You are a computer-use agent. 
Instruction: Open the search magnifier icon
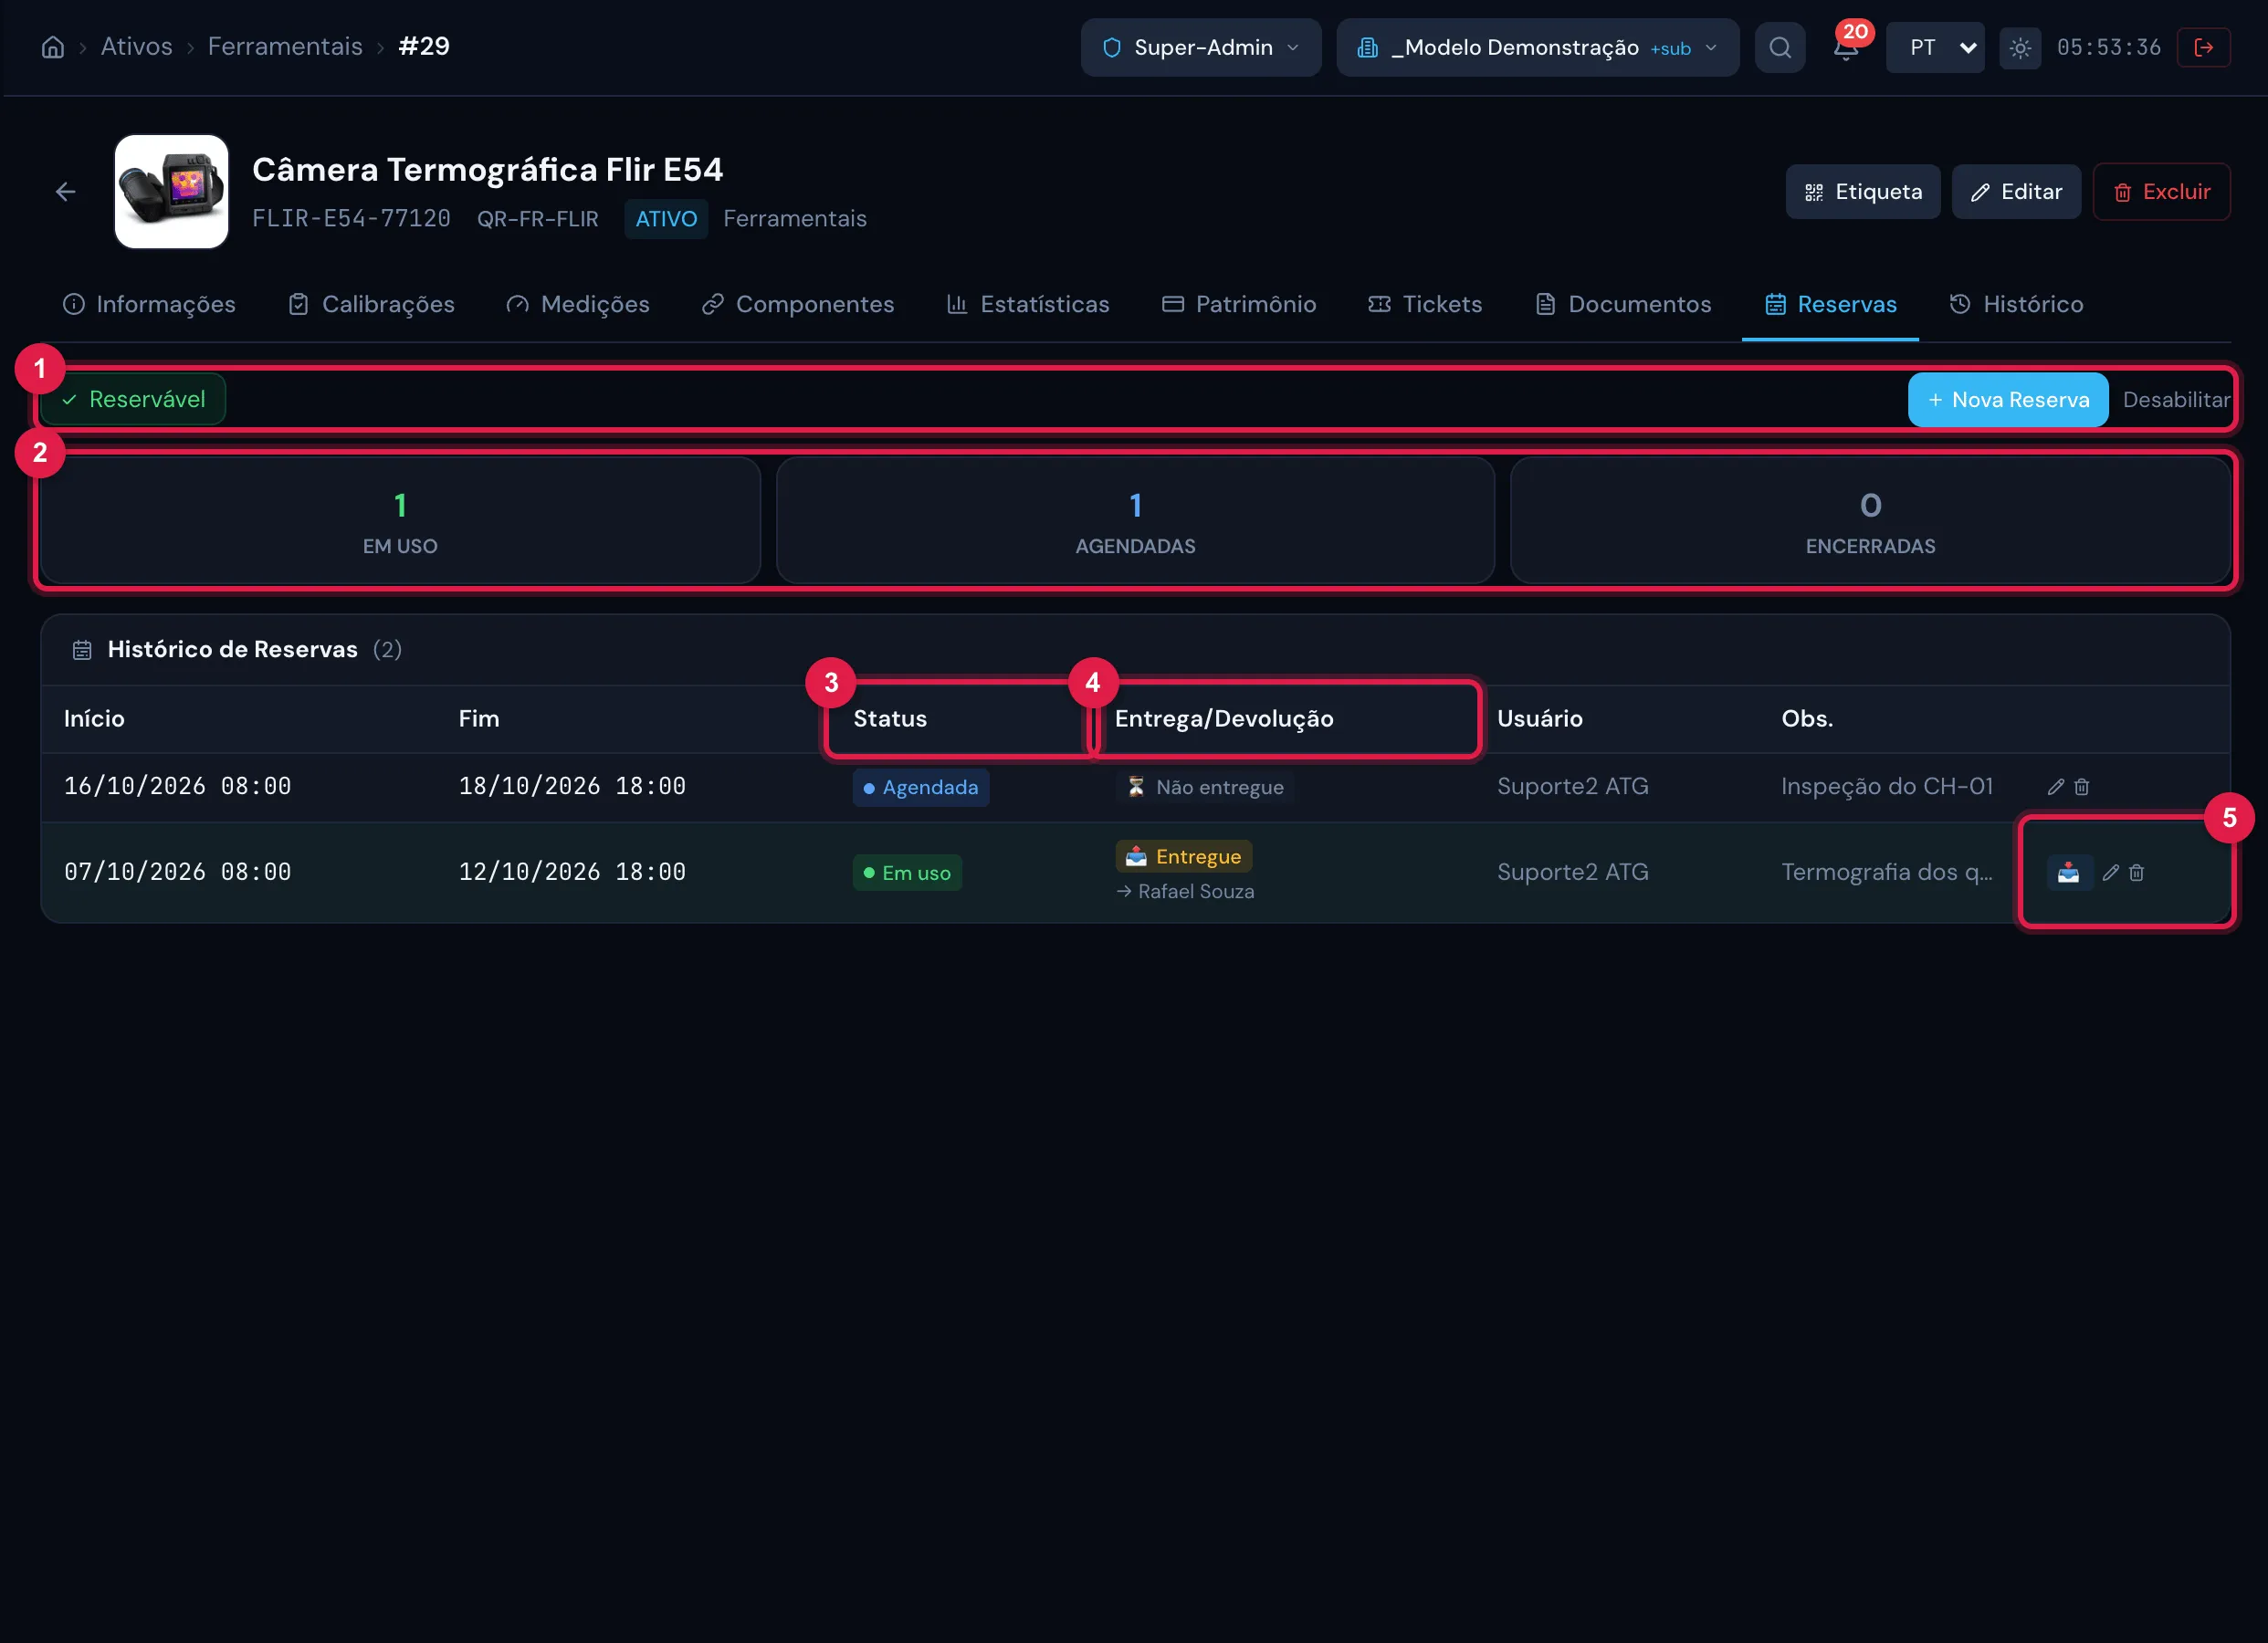click(x=1780, y=47)
